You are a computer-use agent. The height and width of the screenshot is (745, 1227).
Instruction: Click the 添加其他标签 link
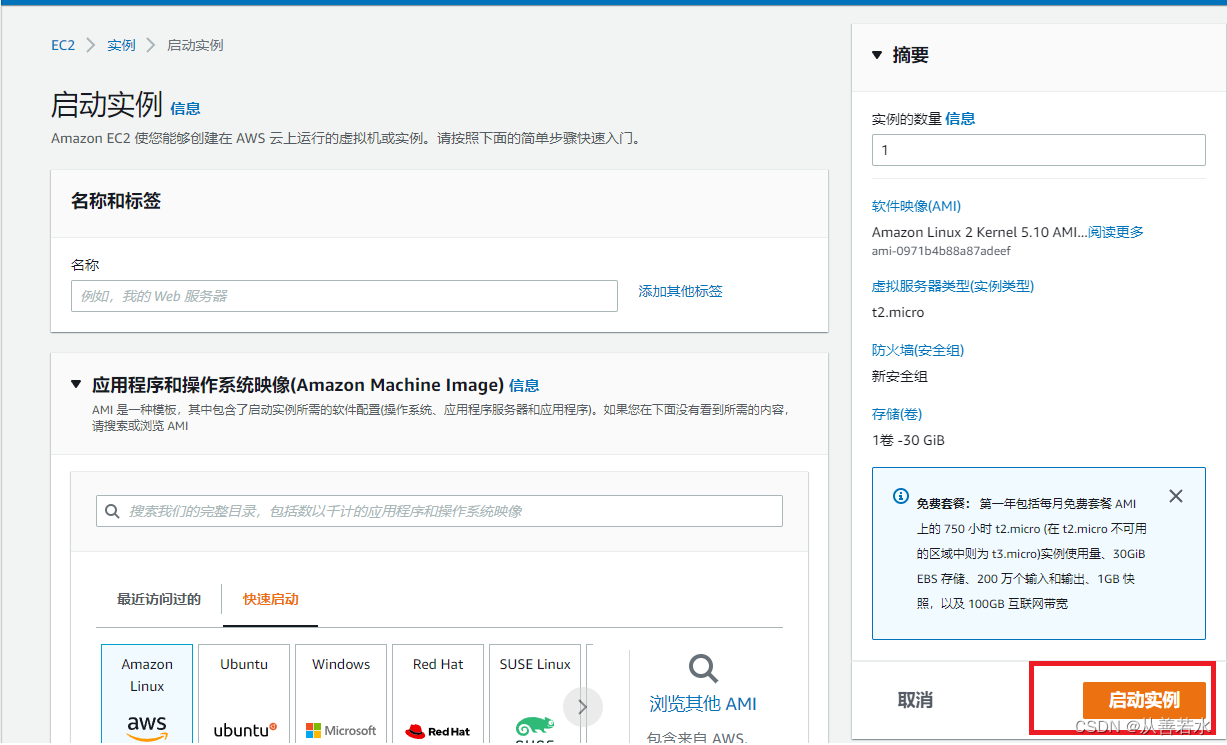680,290
